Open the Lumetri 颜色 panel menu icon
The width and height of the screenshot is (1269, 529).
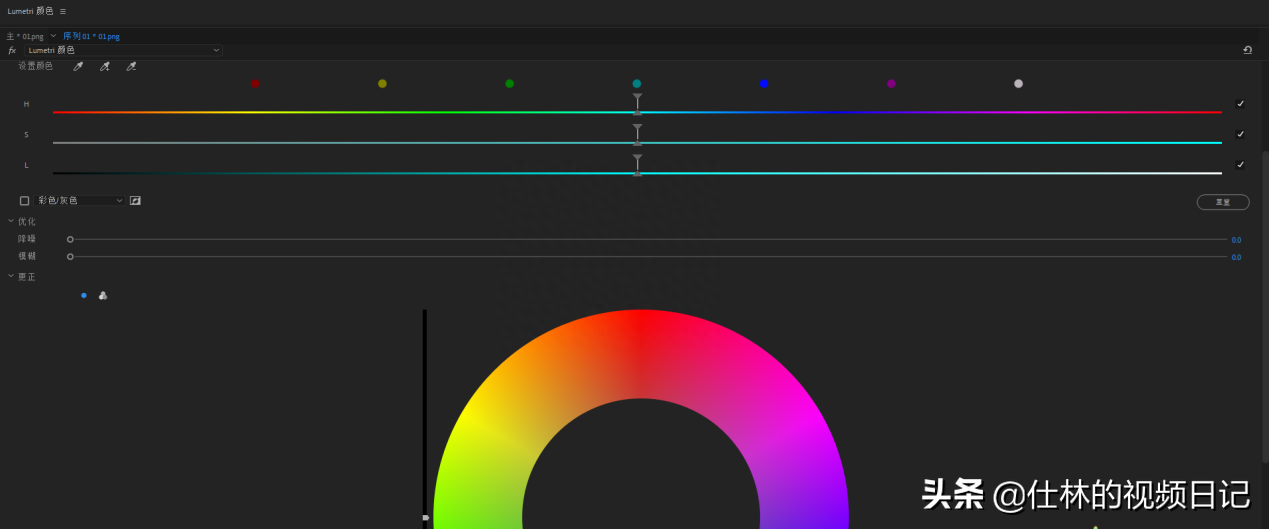63,11
